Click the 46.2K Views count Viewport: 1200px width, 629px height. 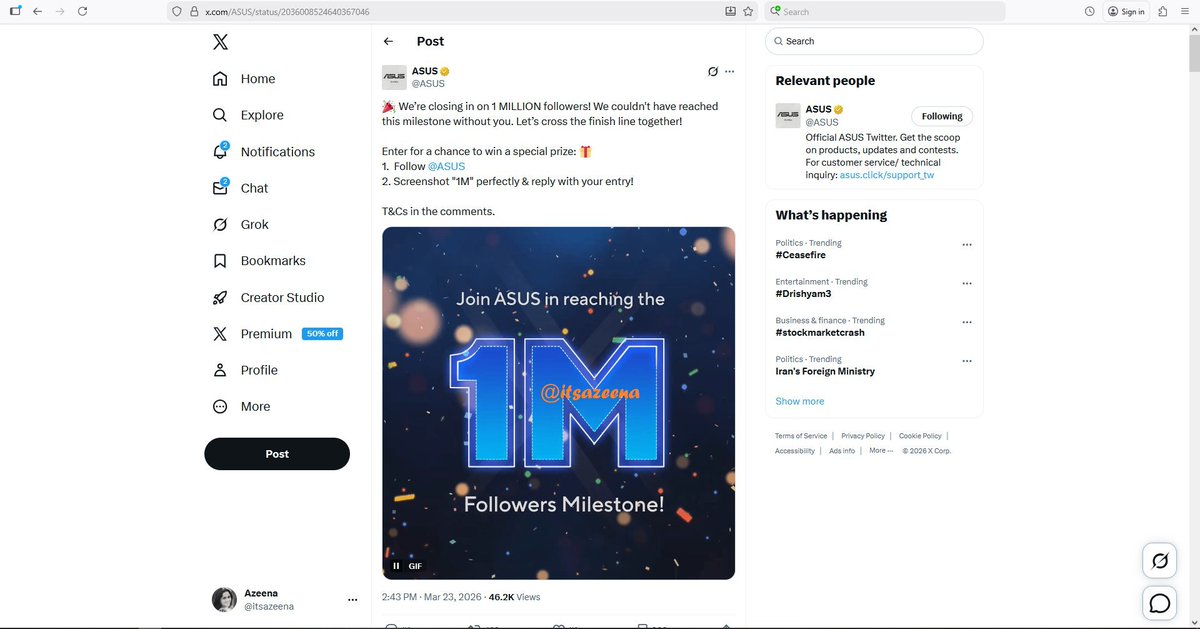(x=513, y=597)
